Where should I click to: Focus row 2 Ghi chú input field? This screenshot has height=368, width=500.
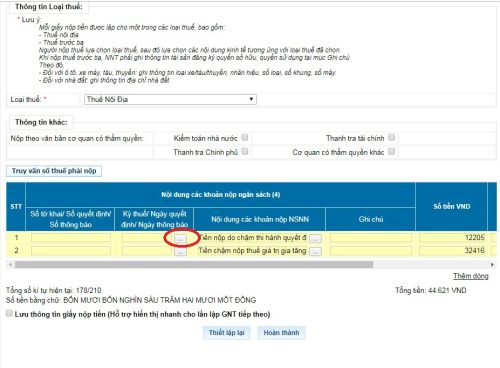tap(371, 251)
